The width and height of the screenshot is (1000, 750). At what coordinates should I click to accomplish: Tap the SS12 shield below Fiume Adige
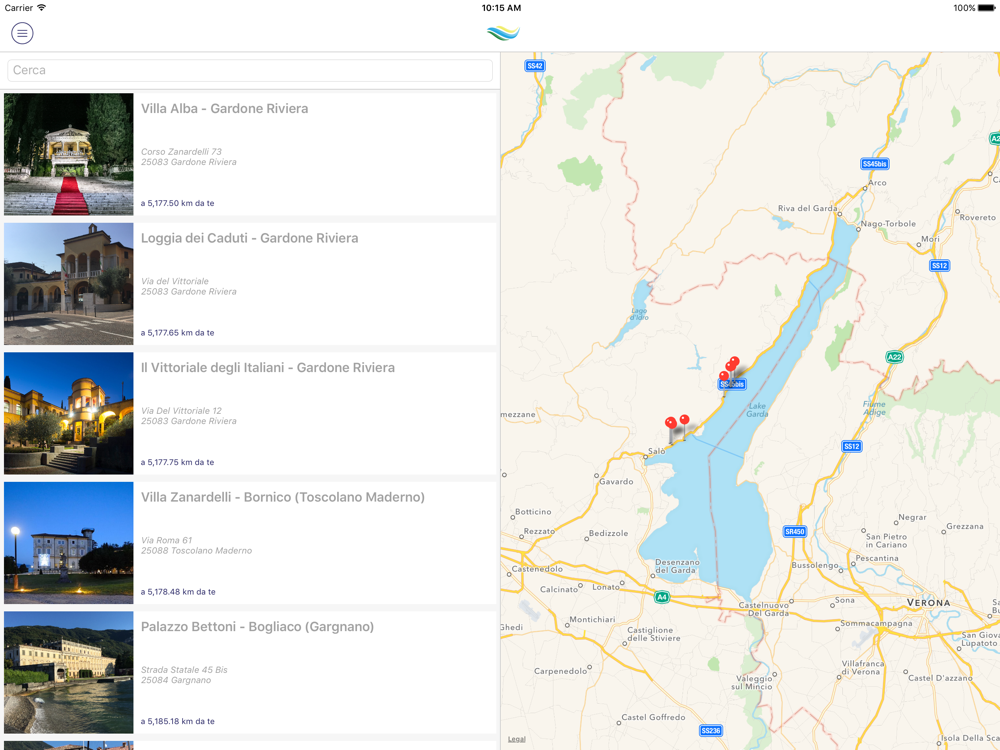(x=852, y=446)
